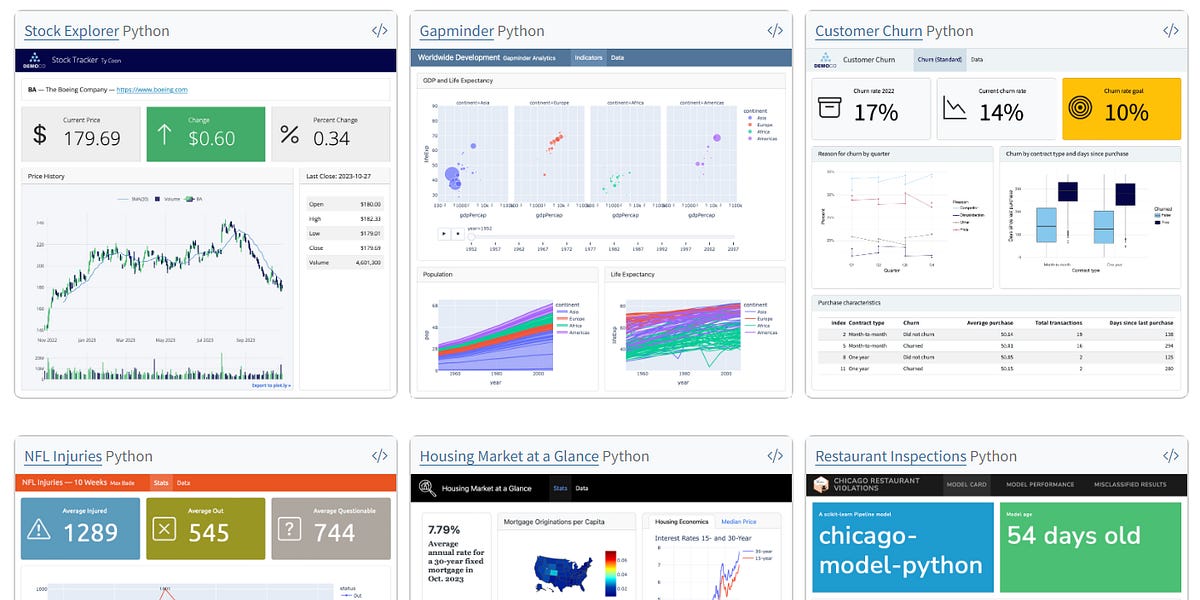
Task: Click the DemoCo logo in Customer Churn header
Action: click(824, 60)
